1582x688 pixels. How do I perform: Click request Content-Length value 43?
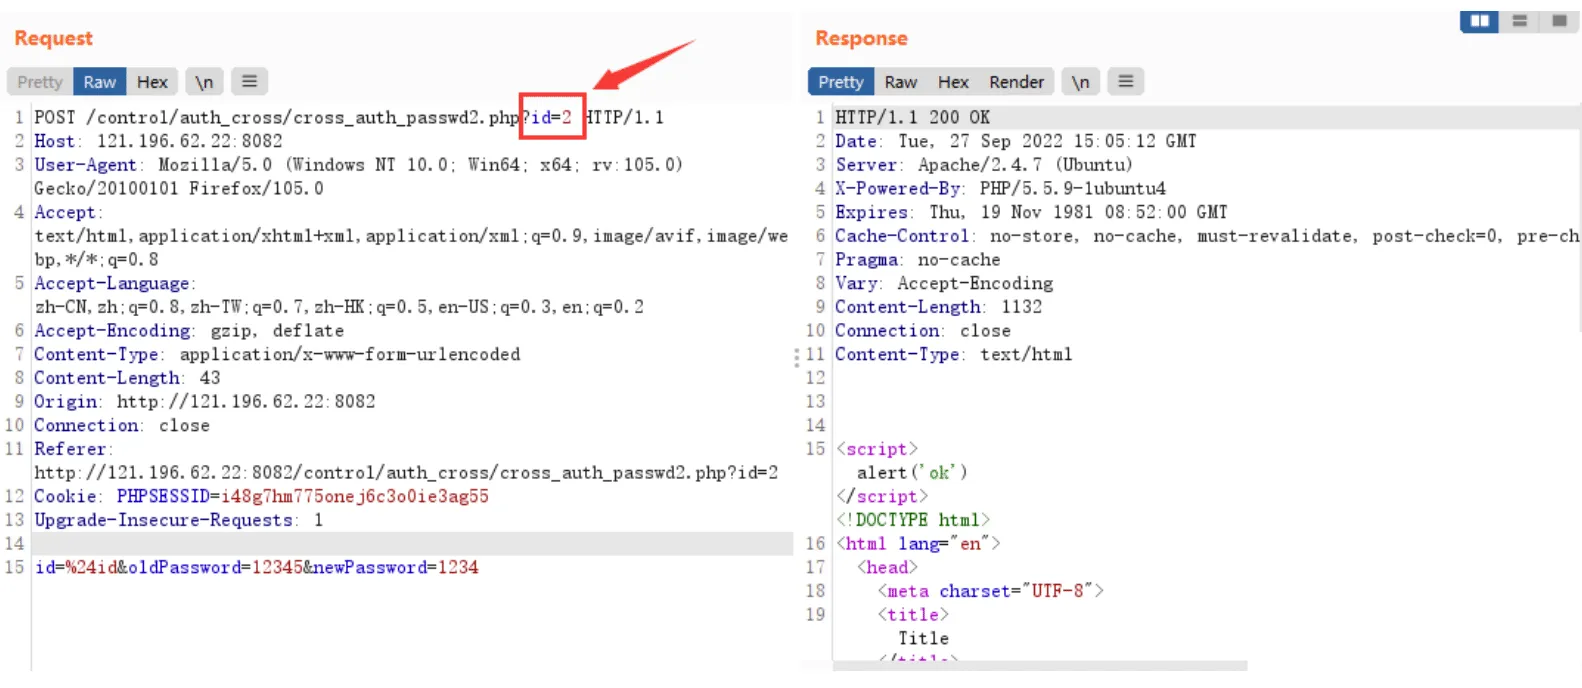click(x=210, y=378)
